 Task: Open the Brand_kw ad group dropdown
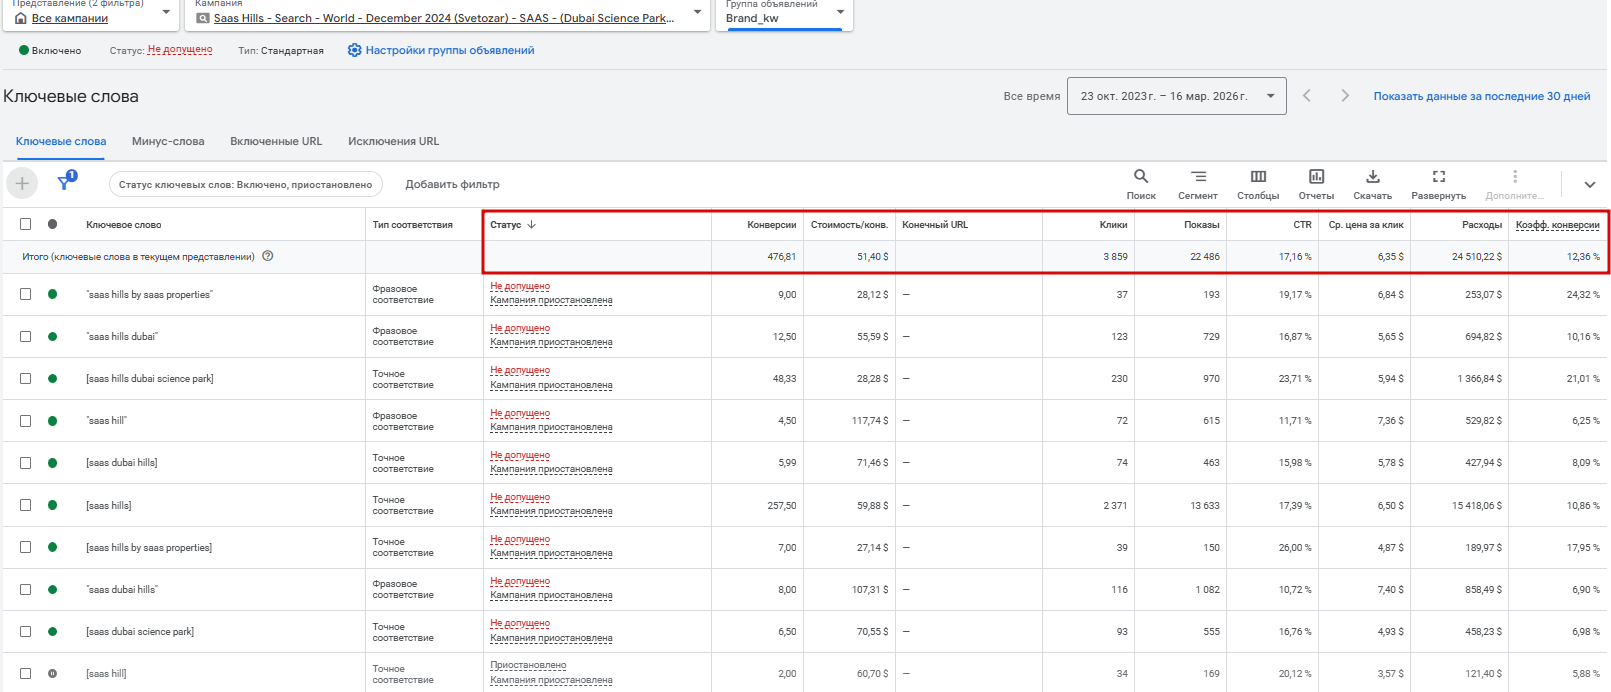tap(840, 13)
